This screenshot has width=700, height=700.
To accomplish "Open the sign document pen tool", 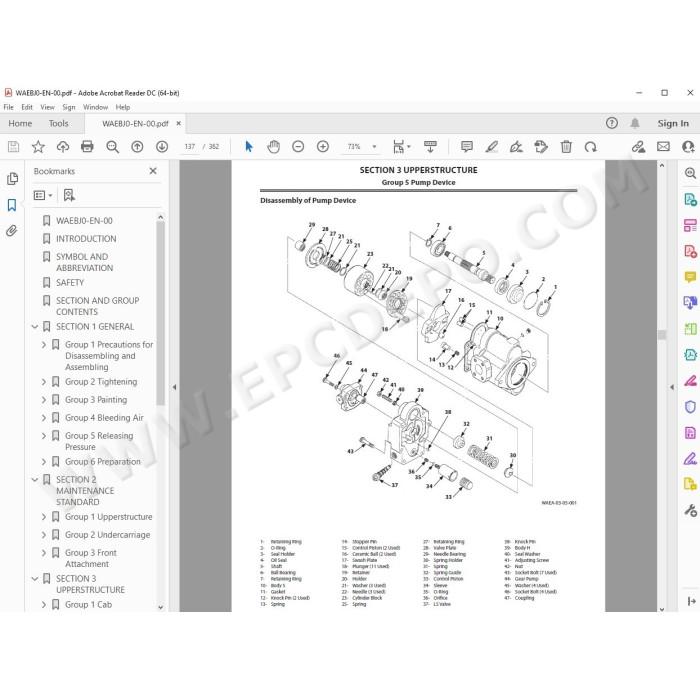I will point(516,146).
